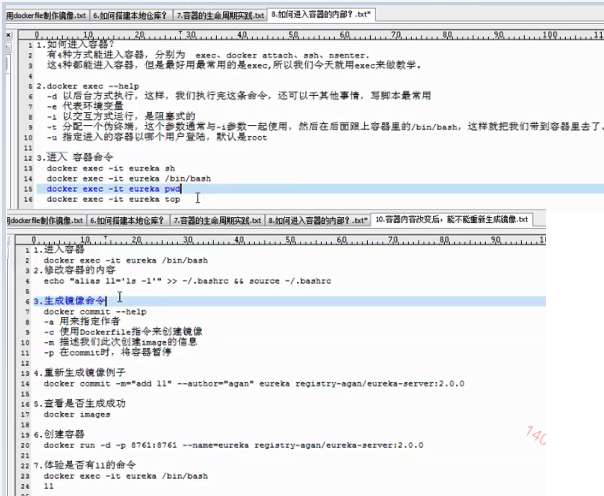Open '7.容器的生命周期实践.txt' tab in upper editor
604x496 pixels.
click(x=220, y=15)
